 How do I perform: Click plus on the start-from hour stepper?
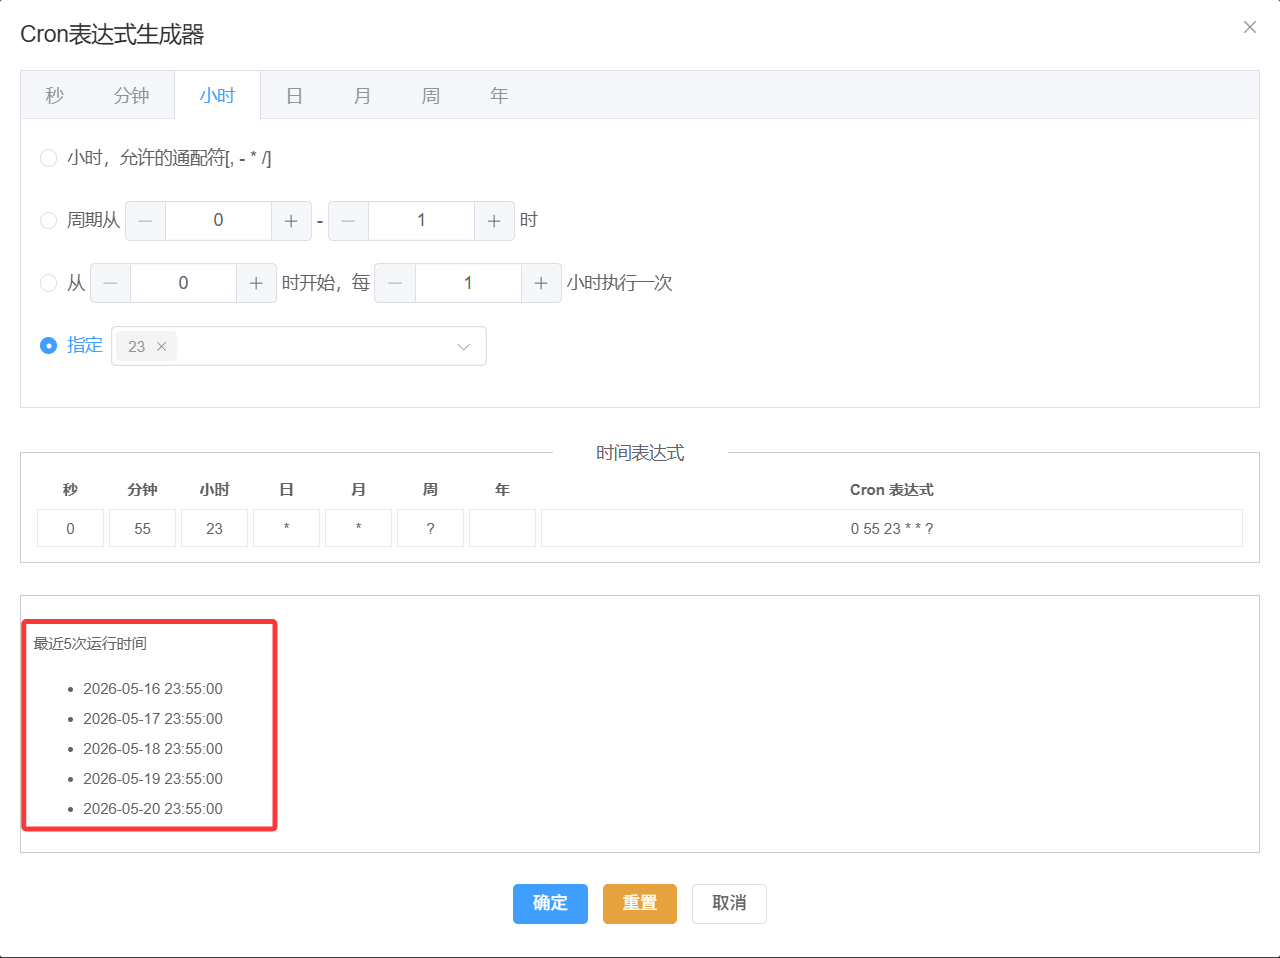[x=256, y=283]
